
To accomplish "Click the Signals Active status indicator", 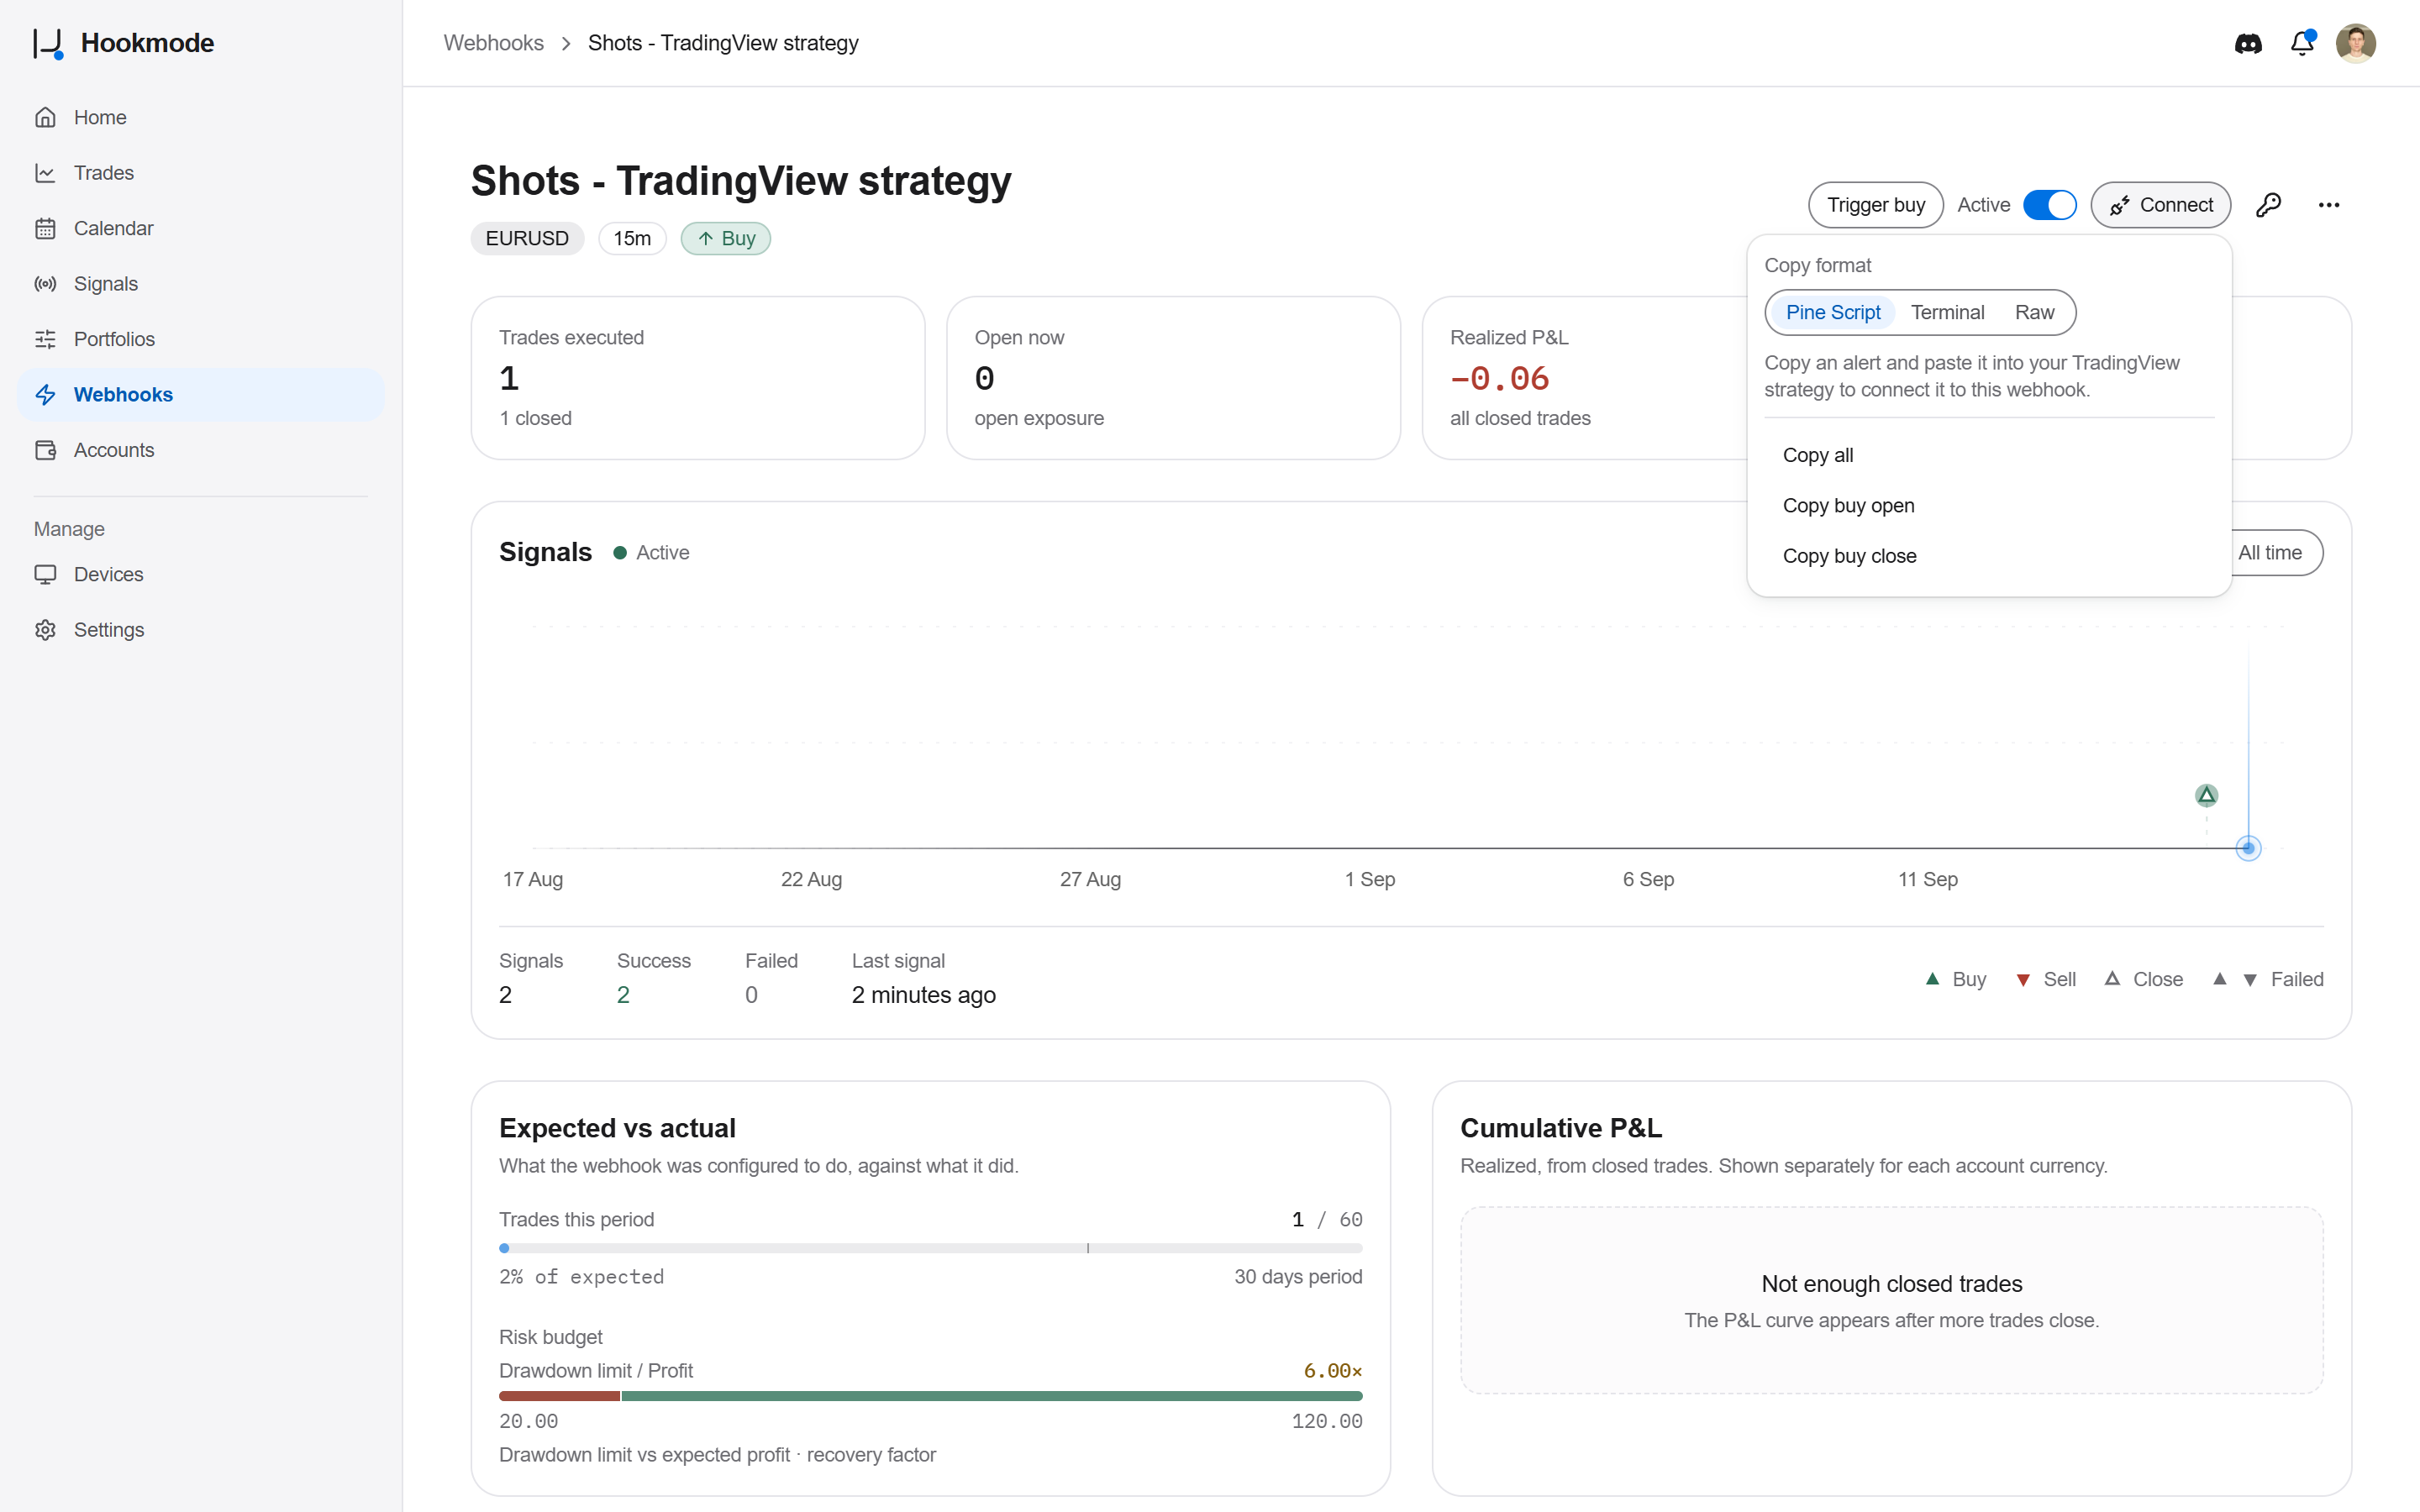I will click(651, 553).
